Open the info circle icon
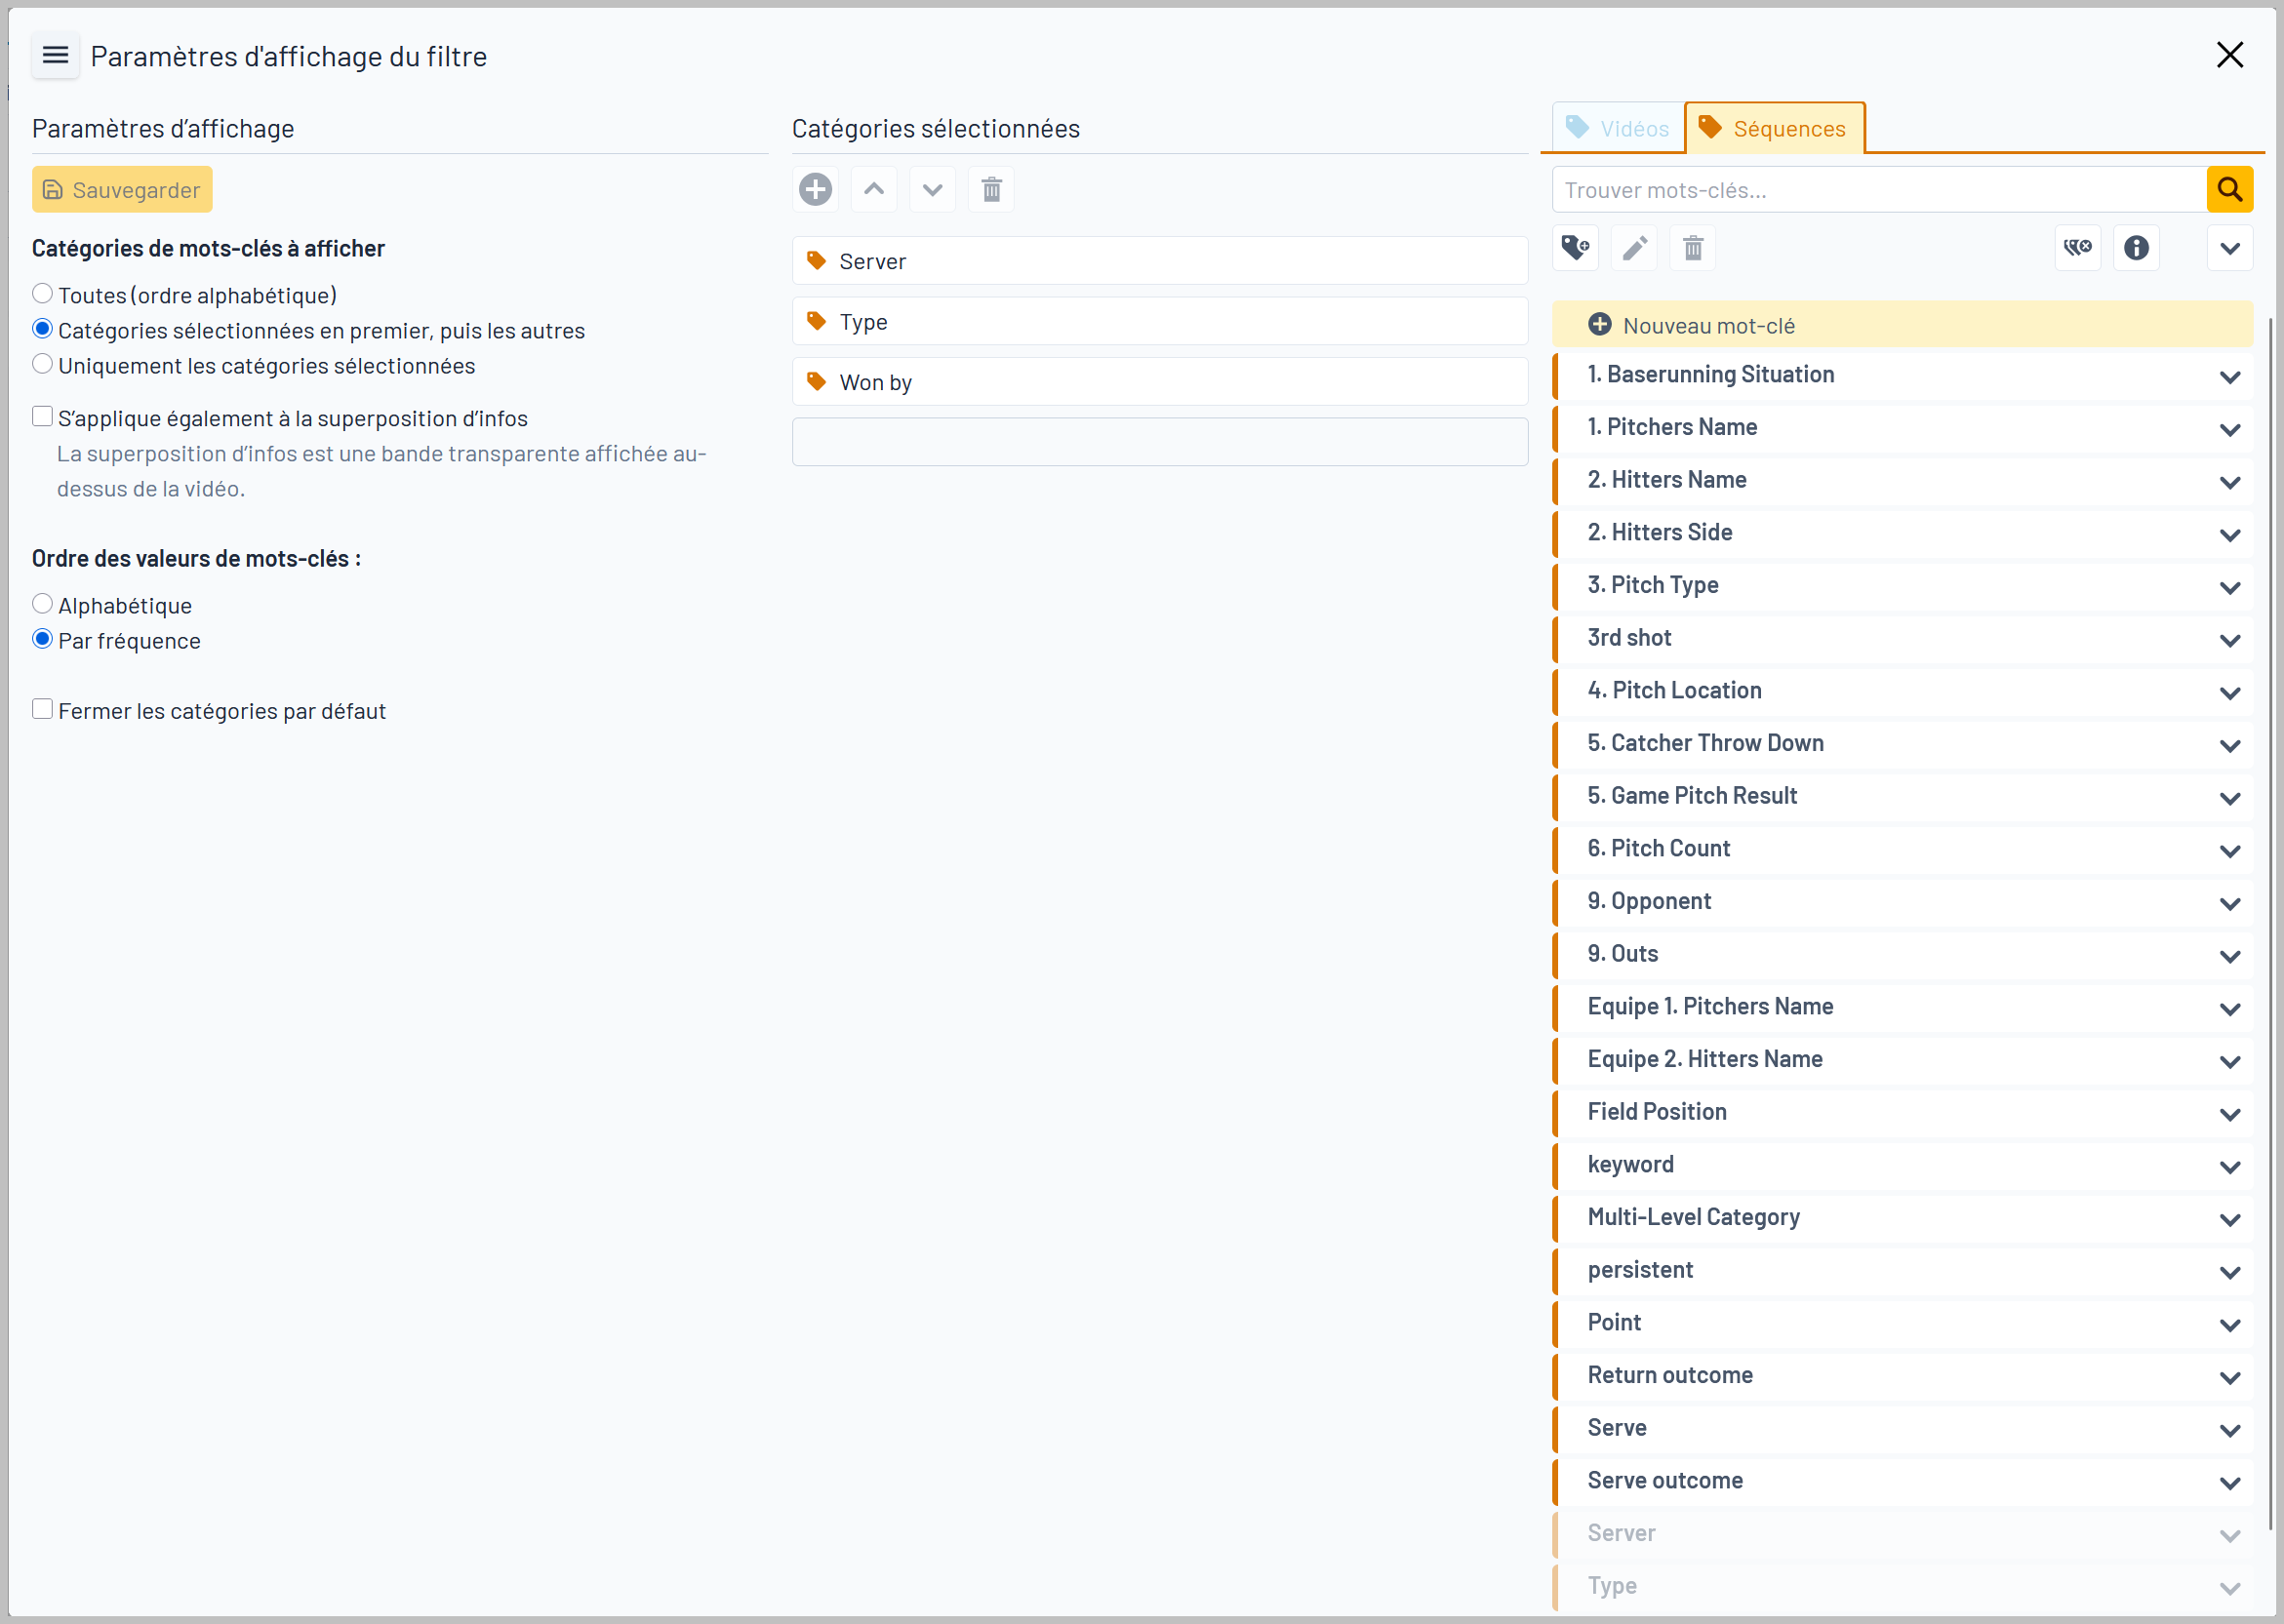This screenshot has width=2284, height=1624. 2136,247
